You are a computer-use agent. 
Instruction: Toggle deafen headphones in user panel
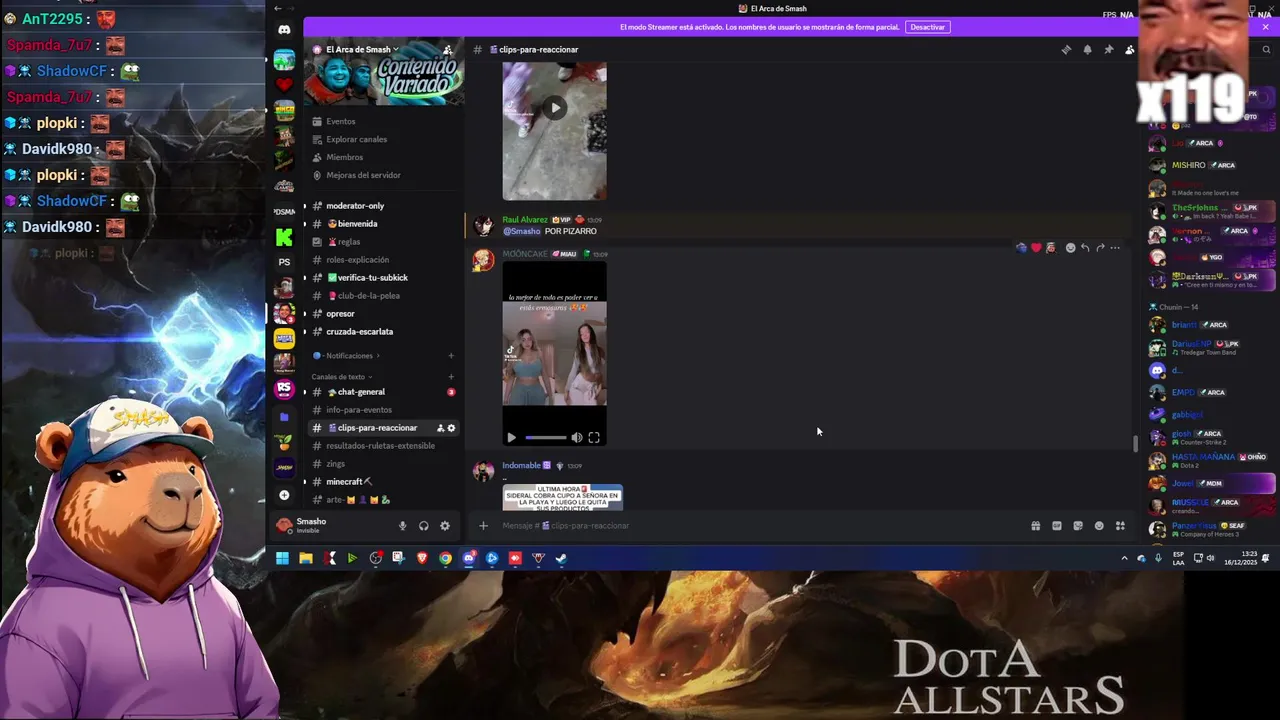click(x=424, y=526)
